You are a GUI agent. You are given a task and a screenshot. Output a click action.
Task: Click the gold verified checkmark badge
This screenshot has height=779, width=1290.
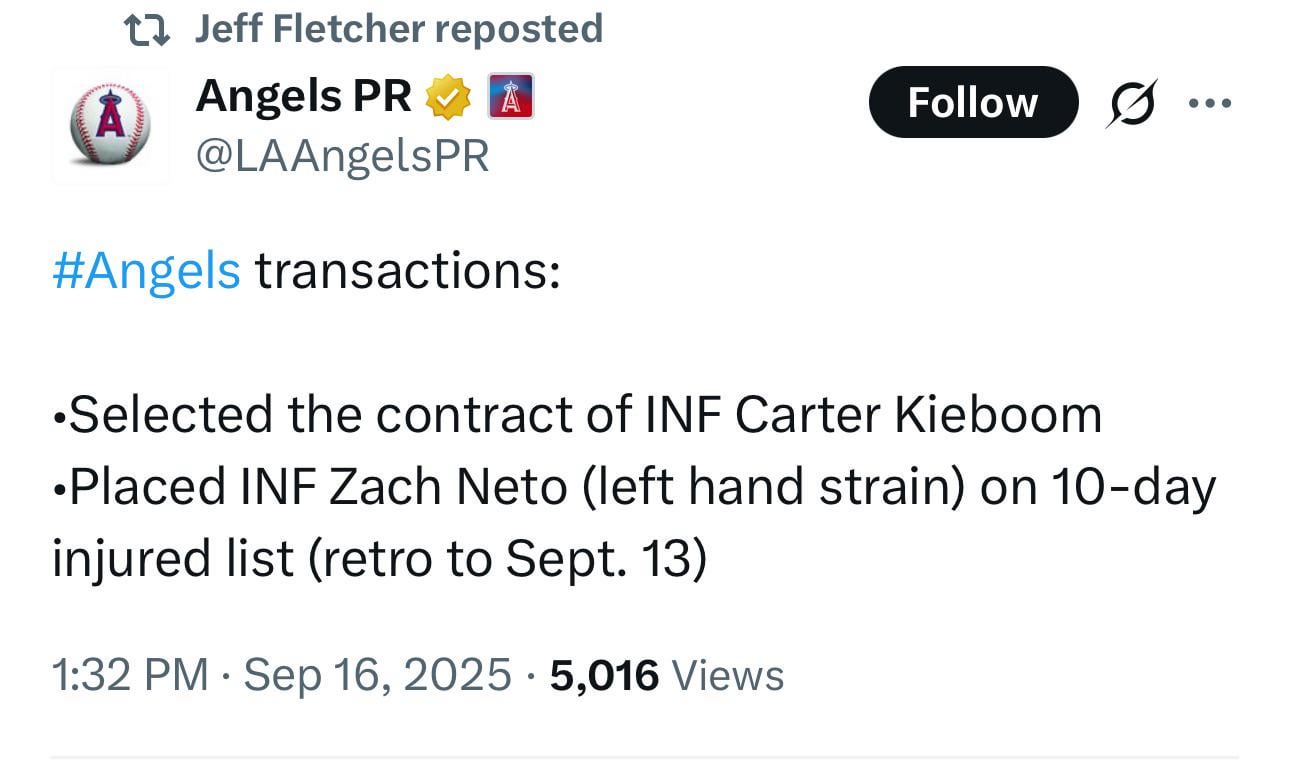pos(449,98)
